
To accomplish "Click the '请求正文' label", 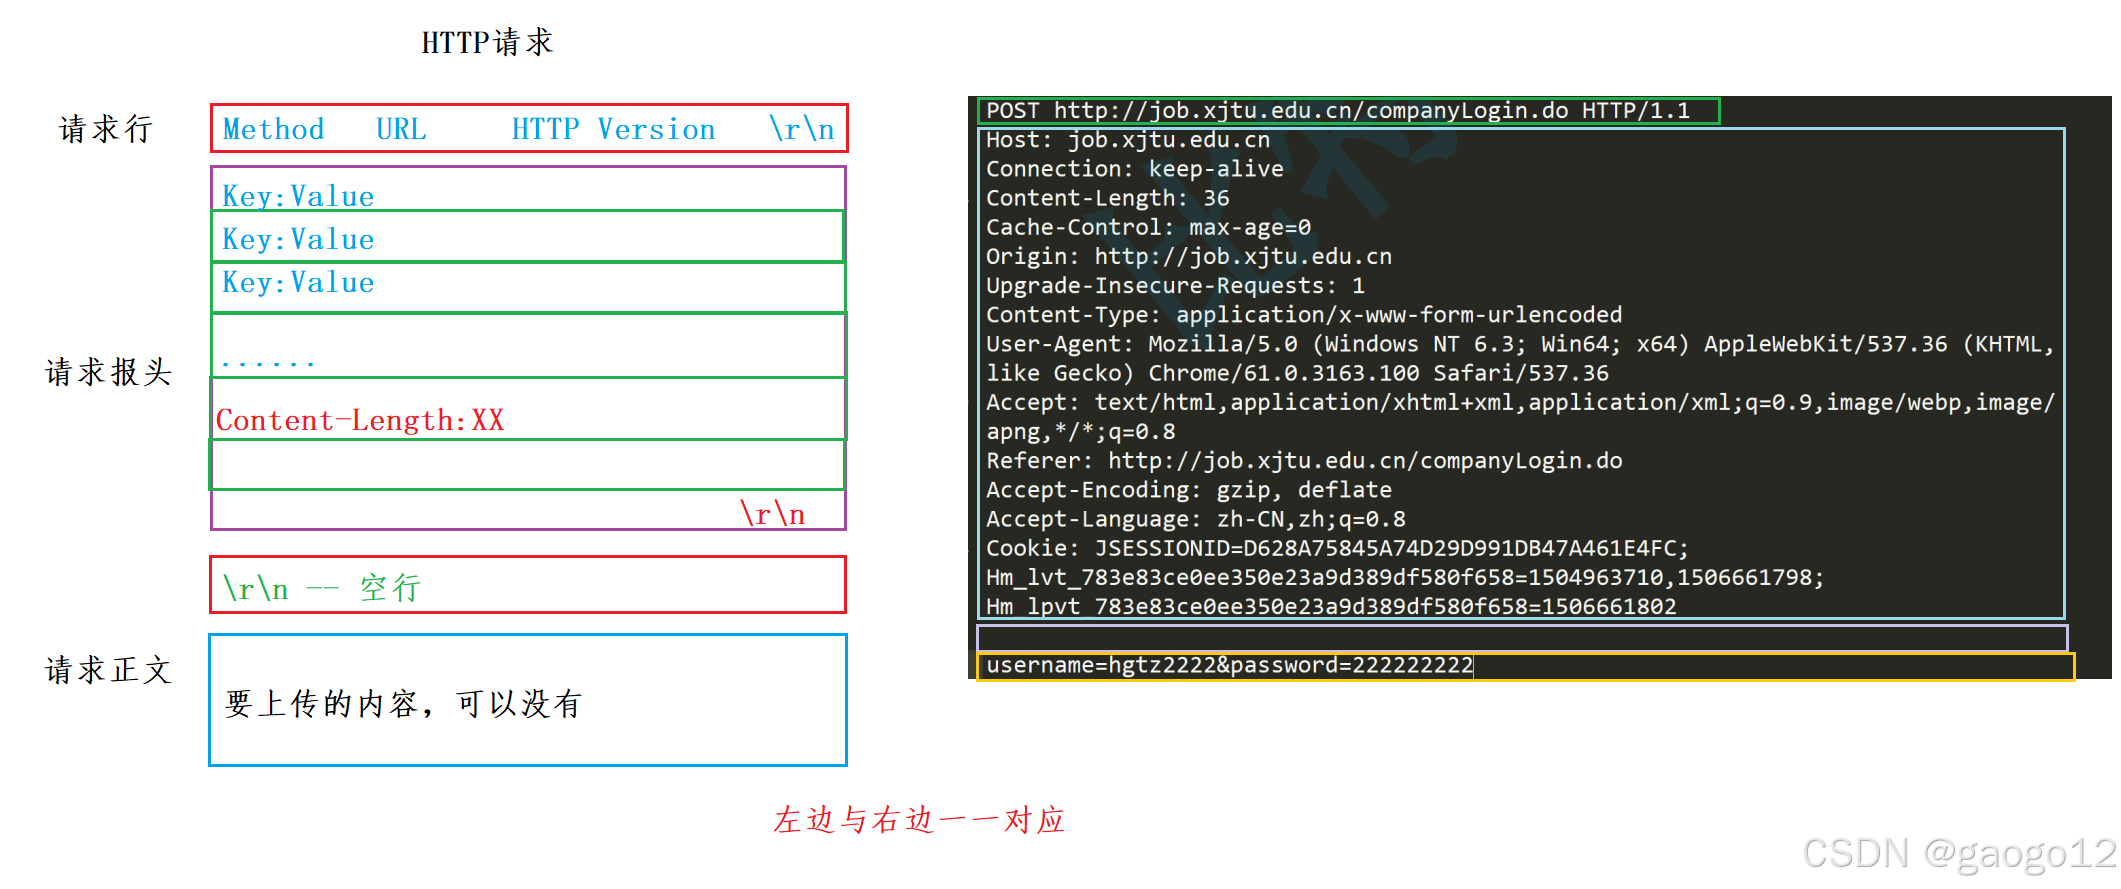I will click(109, 670).
